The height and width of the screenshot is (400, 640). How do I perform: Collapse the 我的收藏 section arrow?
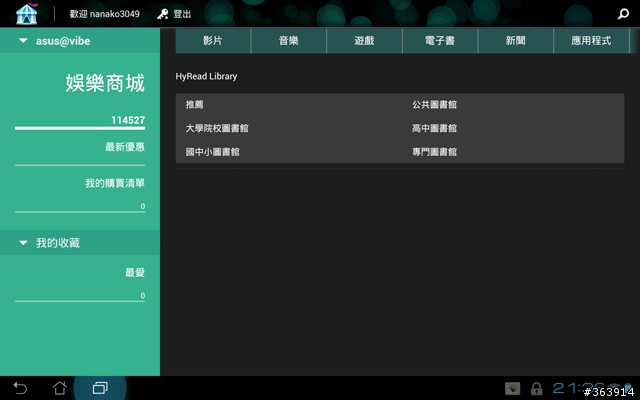click(x=23, y=243)
